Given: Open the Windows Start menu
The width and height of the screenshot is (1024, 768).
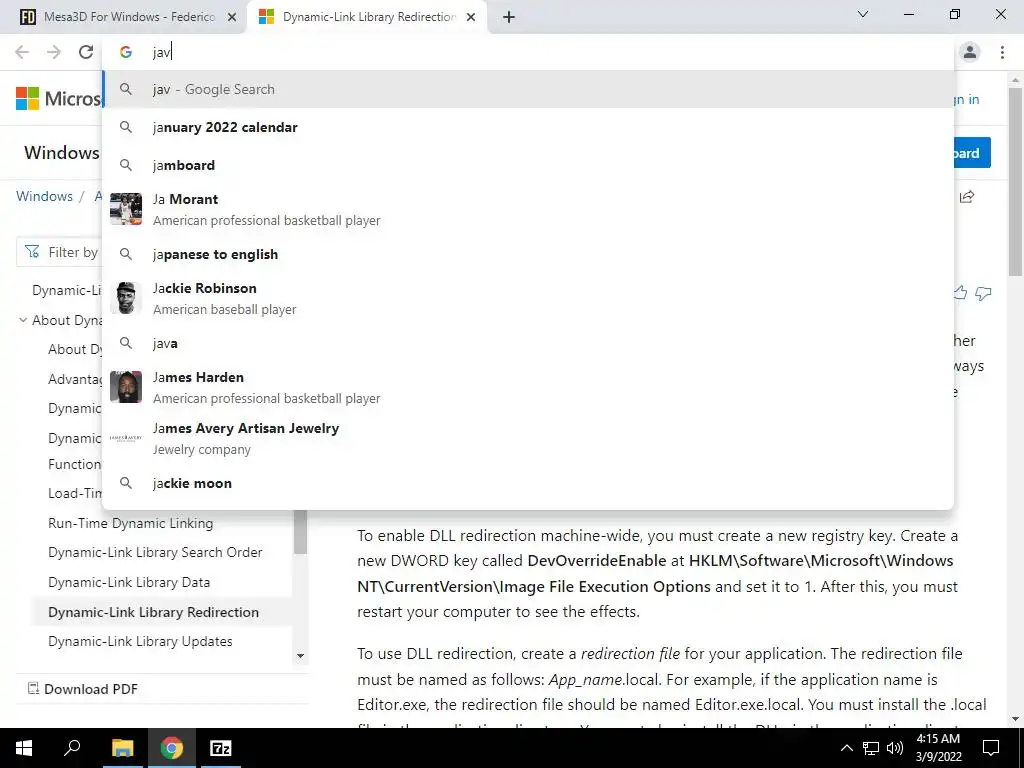Looking at the screenshot, I should point(24,748).
